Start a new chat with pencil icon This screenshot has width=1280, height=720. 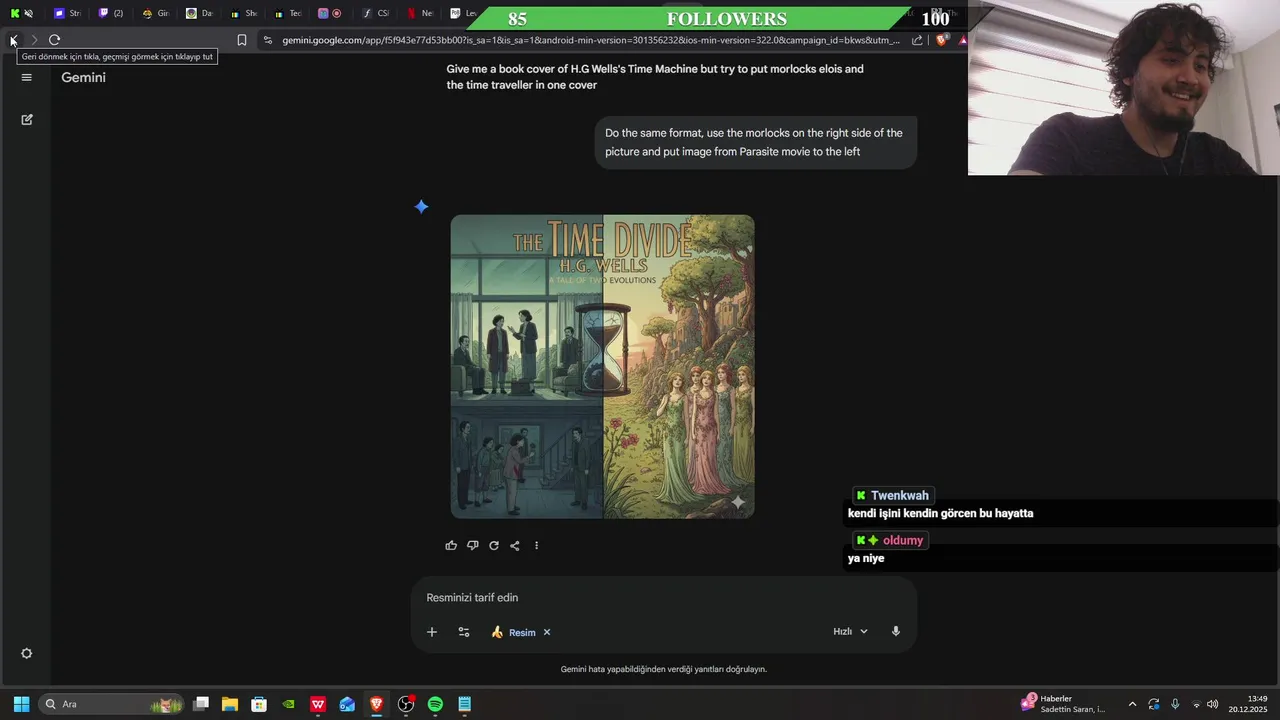point(27,119)
